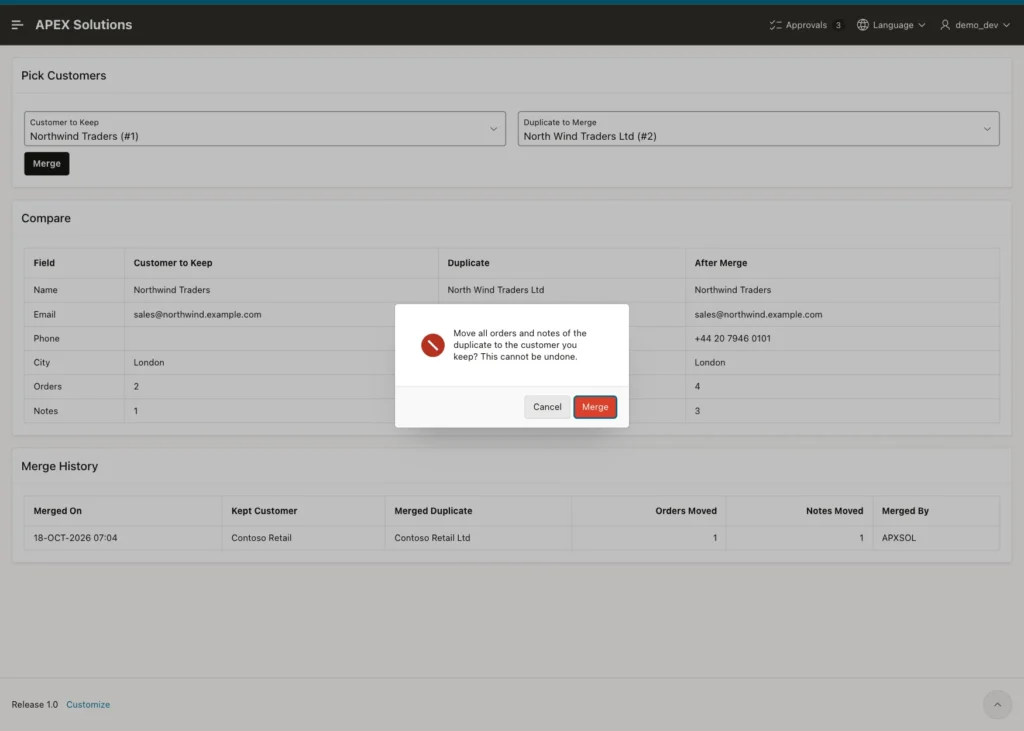
Task: Click Cancel in the confirmation dialog
Action: [547, 407]
